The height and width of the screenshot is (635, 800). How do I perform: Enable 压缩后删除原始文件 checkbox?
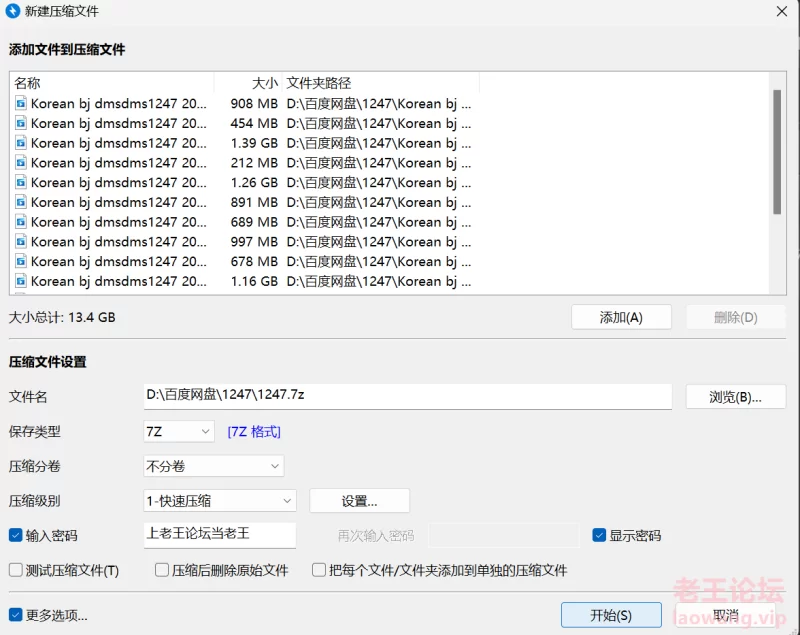coord(162,570)
